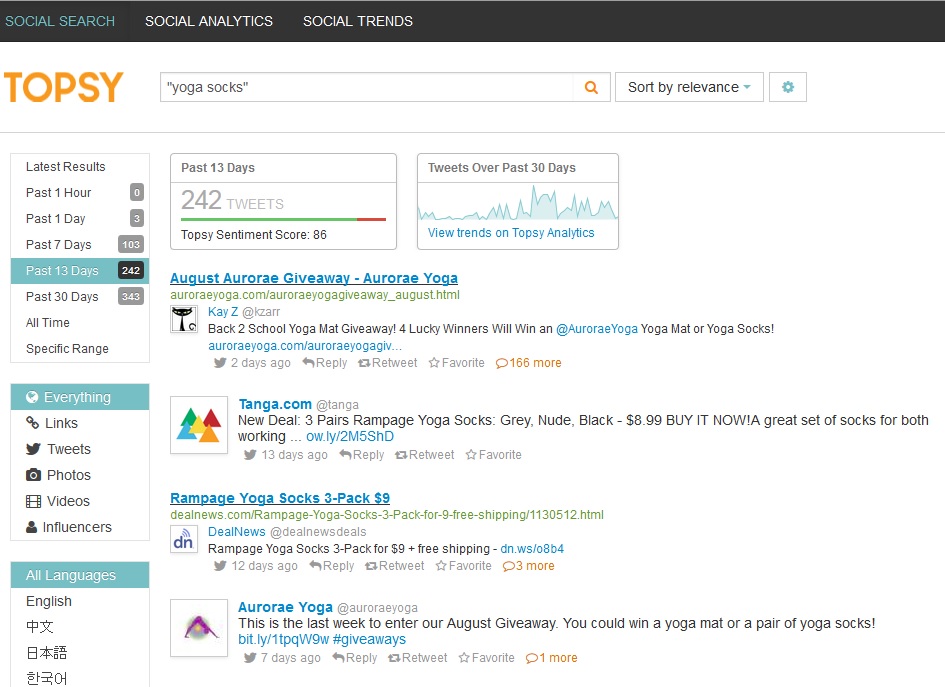The image size is (945, 687).
Task: Click the auroraeyoga.com giveaway green URL
Action: click(315, 295)
